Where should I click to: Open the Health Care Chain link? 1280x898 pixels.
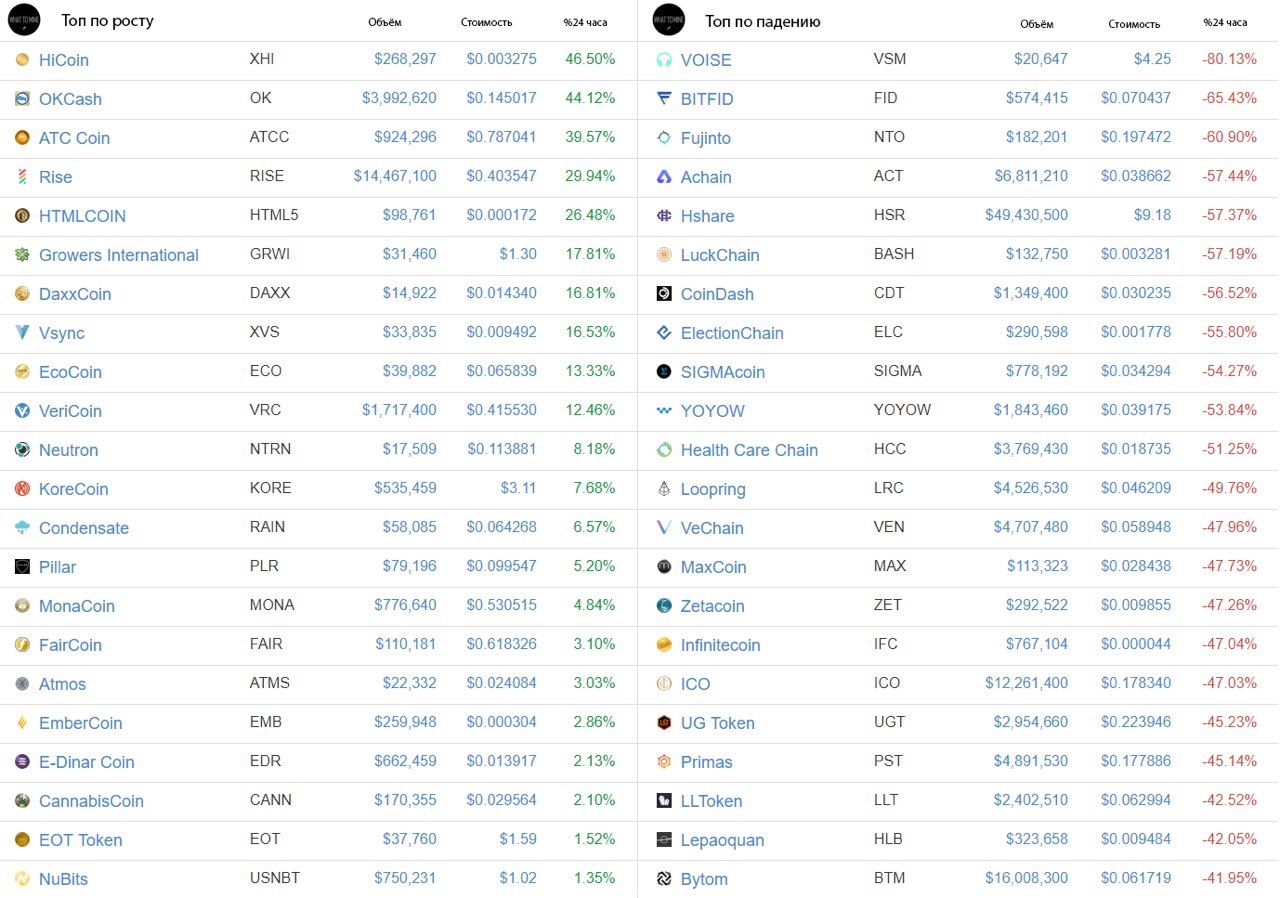pos(749,450)
